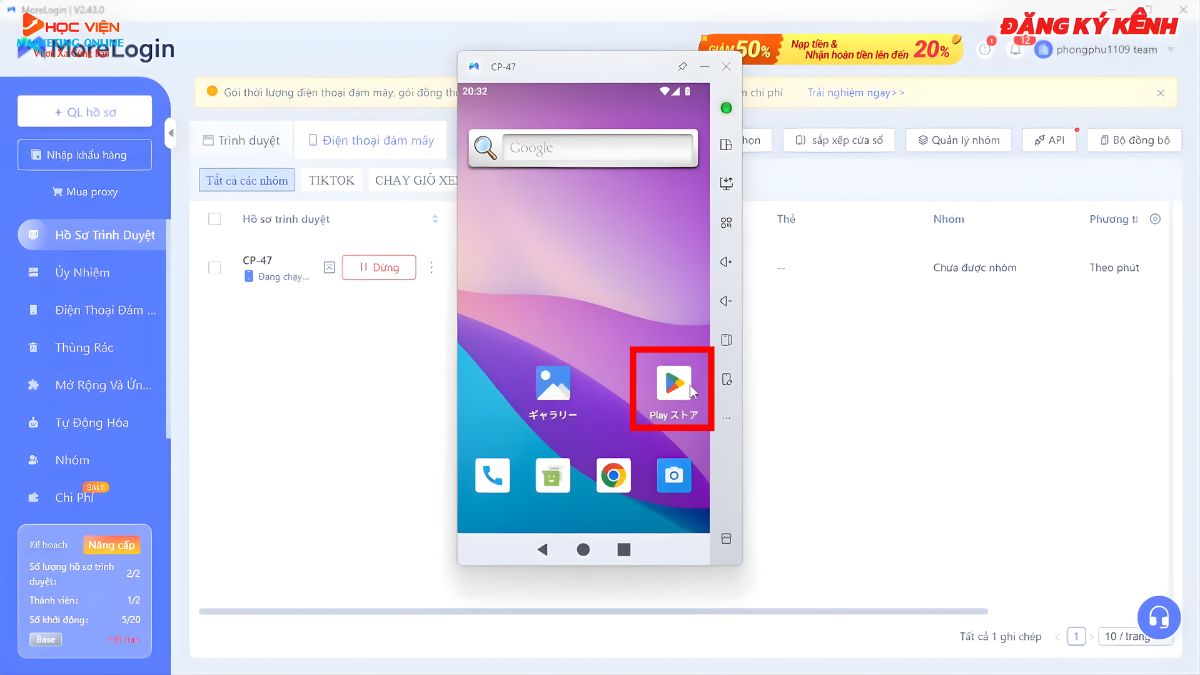Open the ギャラリー gallery app
Viewport: 1200px width, 675px height.
(x=553, y=383)
